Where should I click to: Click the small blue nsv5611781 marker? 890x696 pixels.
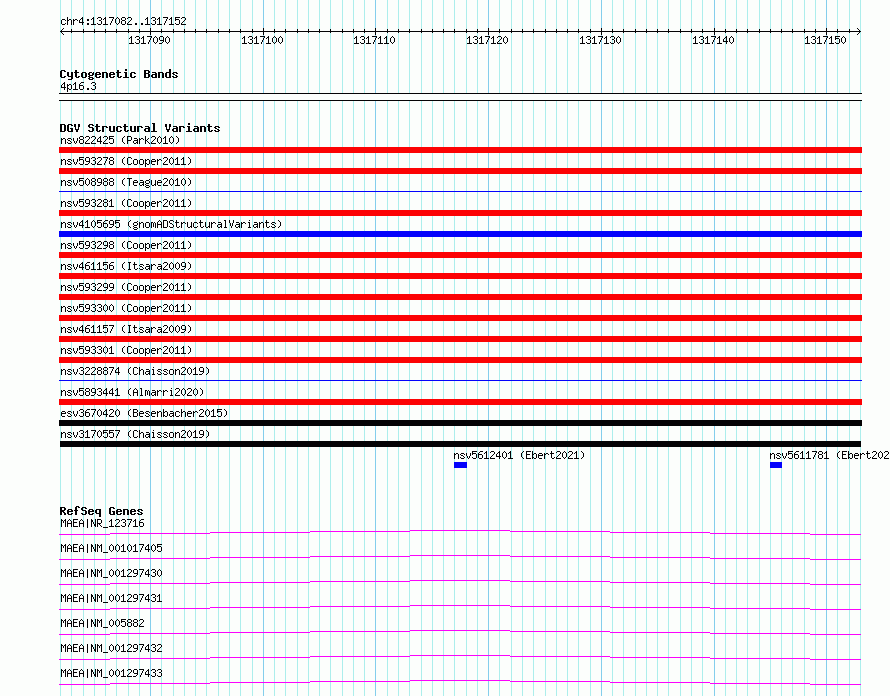tap(776, 465)
